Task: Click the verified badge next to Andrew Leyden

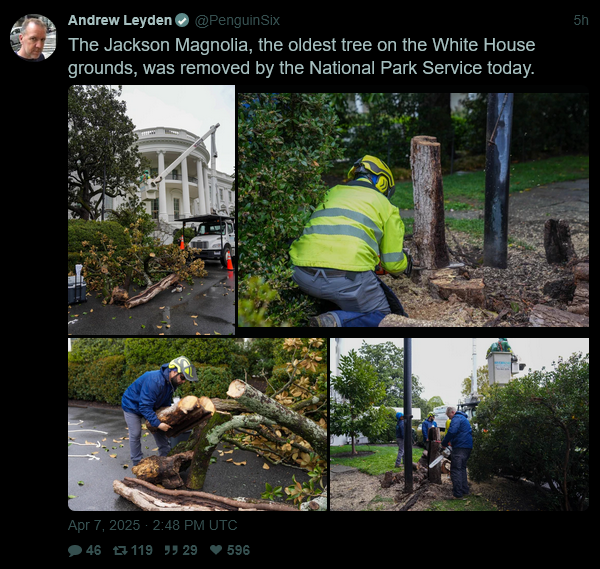Action: (182, 20)
